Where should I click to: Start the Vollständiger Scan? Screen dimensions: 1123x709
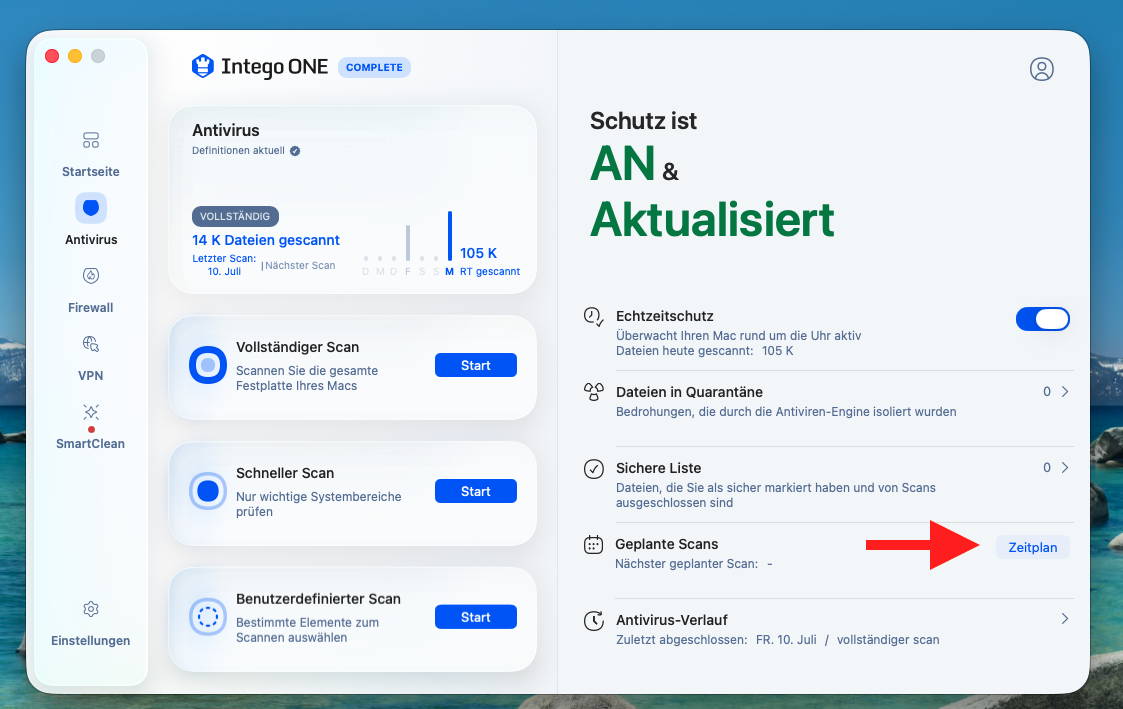476,365
